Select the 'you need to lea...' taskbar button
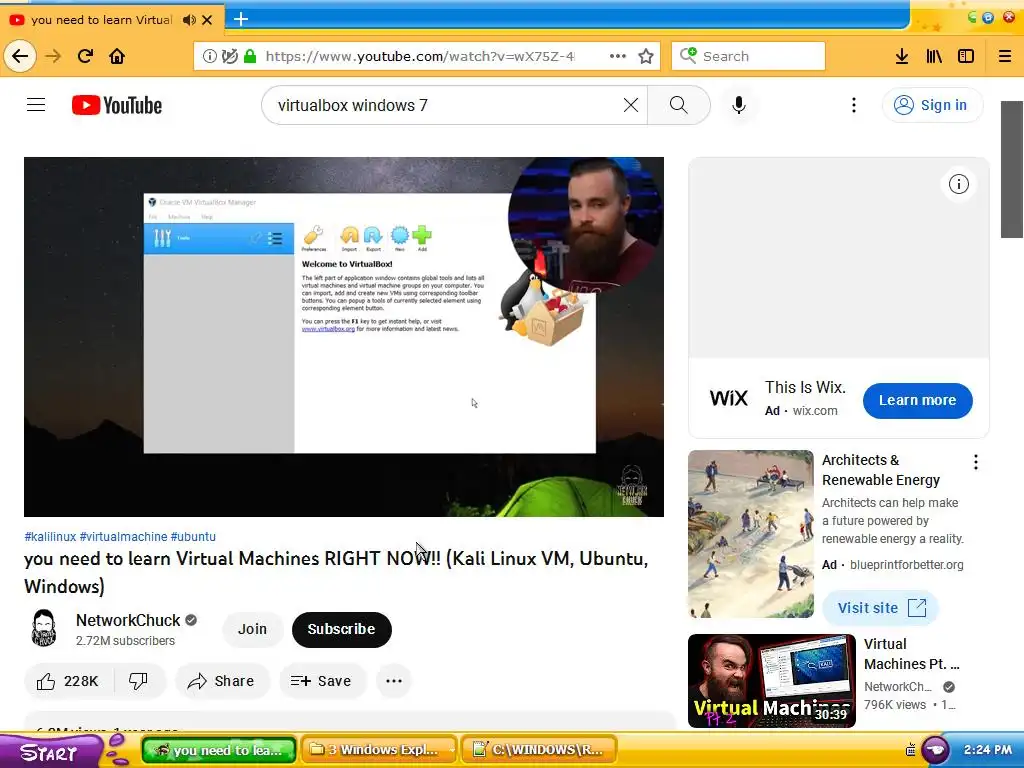Viewport: 1024px width, 768px height. point(219,750)
